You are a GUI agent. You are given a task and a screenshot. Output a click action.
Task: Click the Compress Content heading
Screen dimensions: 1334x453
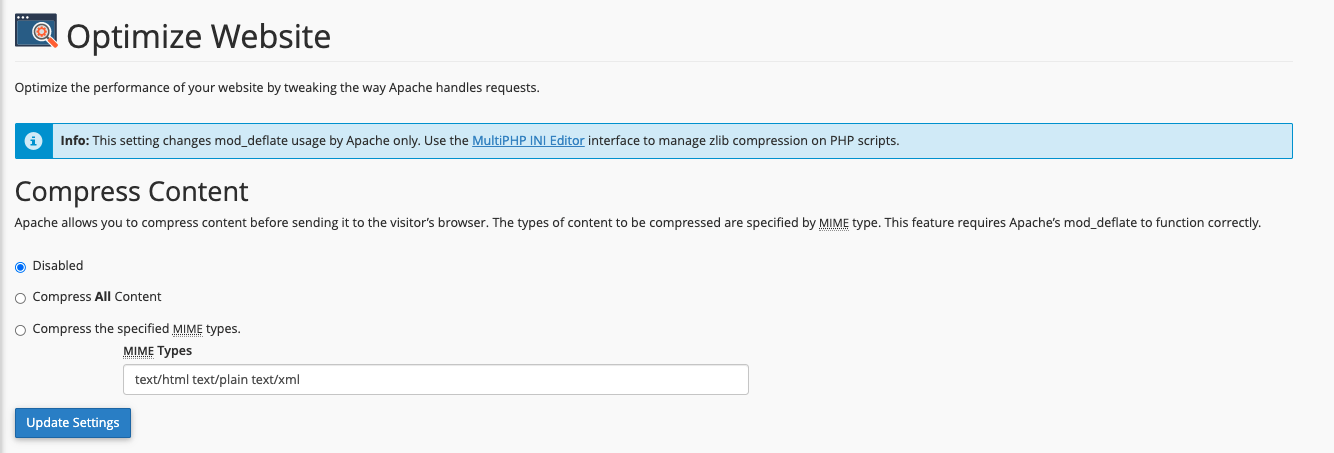132,191
